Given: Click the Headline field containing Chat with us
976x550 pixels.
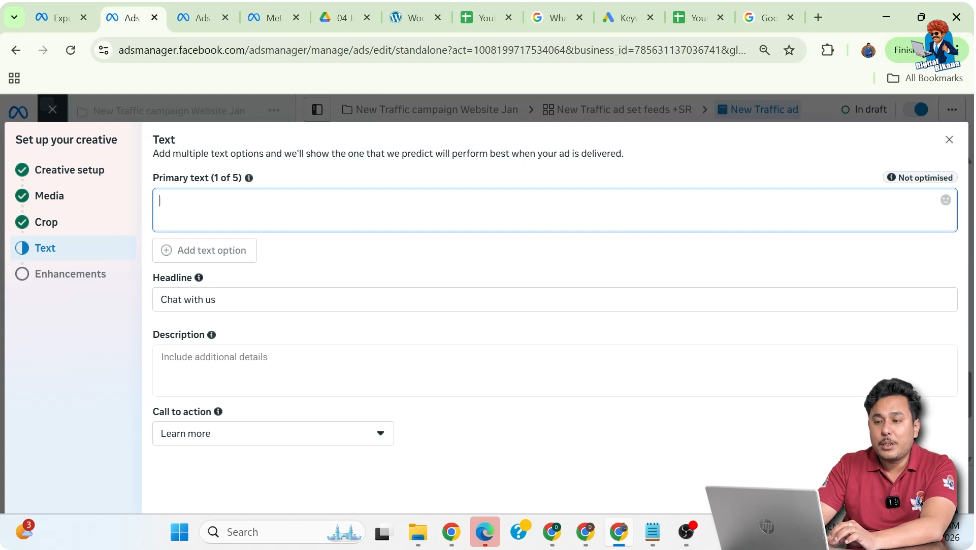Looking at the screenshot, I should [554, 300].
